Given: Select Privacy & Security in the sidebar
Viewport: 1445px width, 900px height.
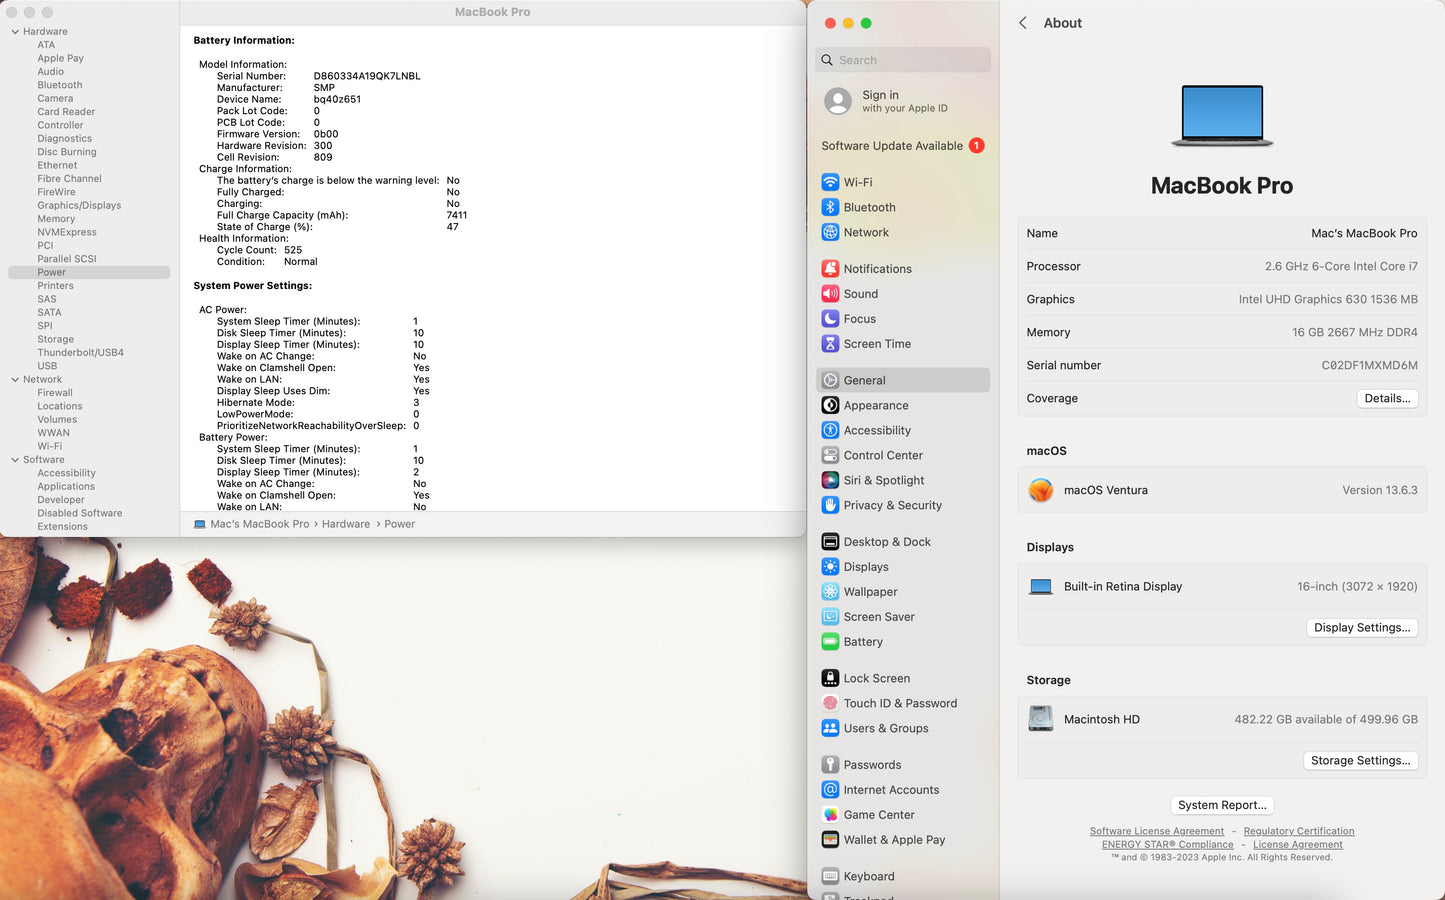Looking at the screenshot, I should [892, 505].
